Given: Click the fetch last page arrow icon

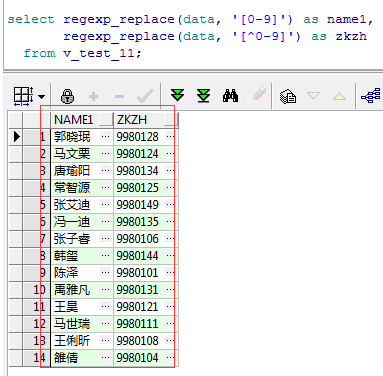Looking at the screenshot, I should point(203,96).
